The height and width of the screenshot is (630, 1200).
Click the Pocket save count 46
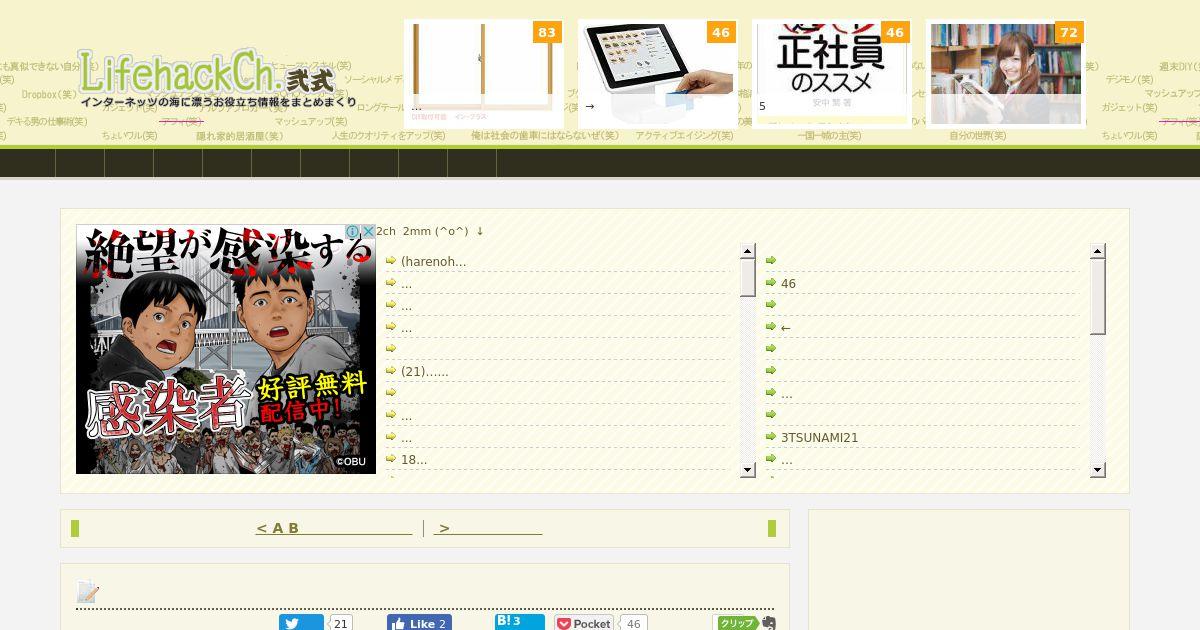(x=633, y=623)
